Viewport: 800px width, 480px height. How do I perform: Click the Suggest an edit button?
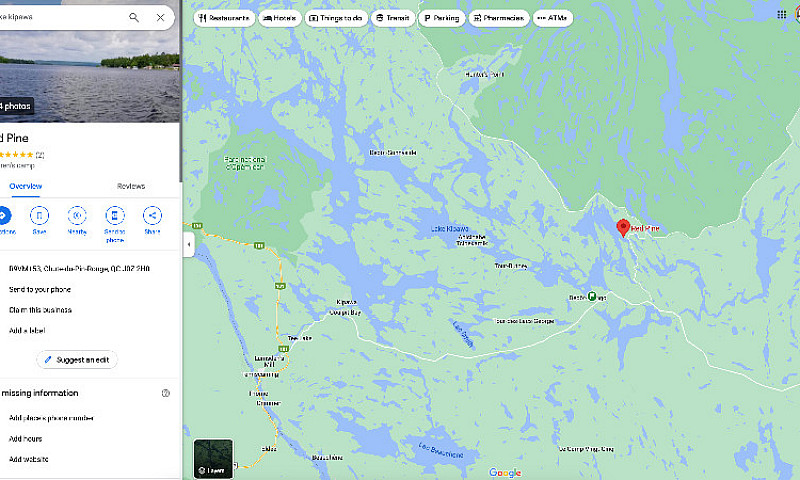click(77, 360)
